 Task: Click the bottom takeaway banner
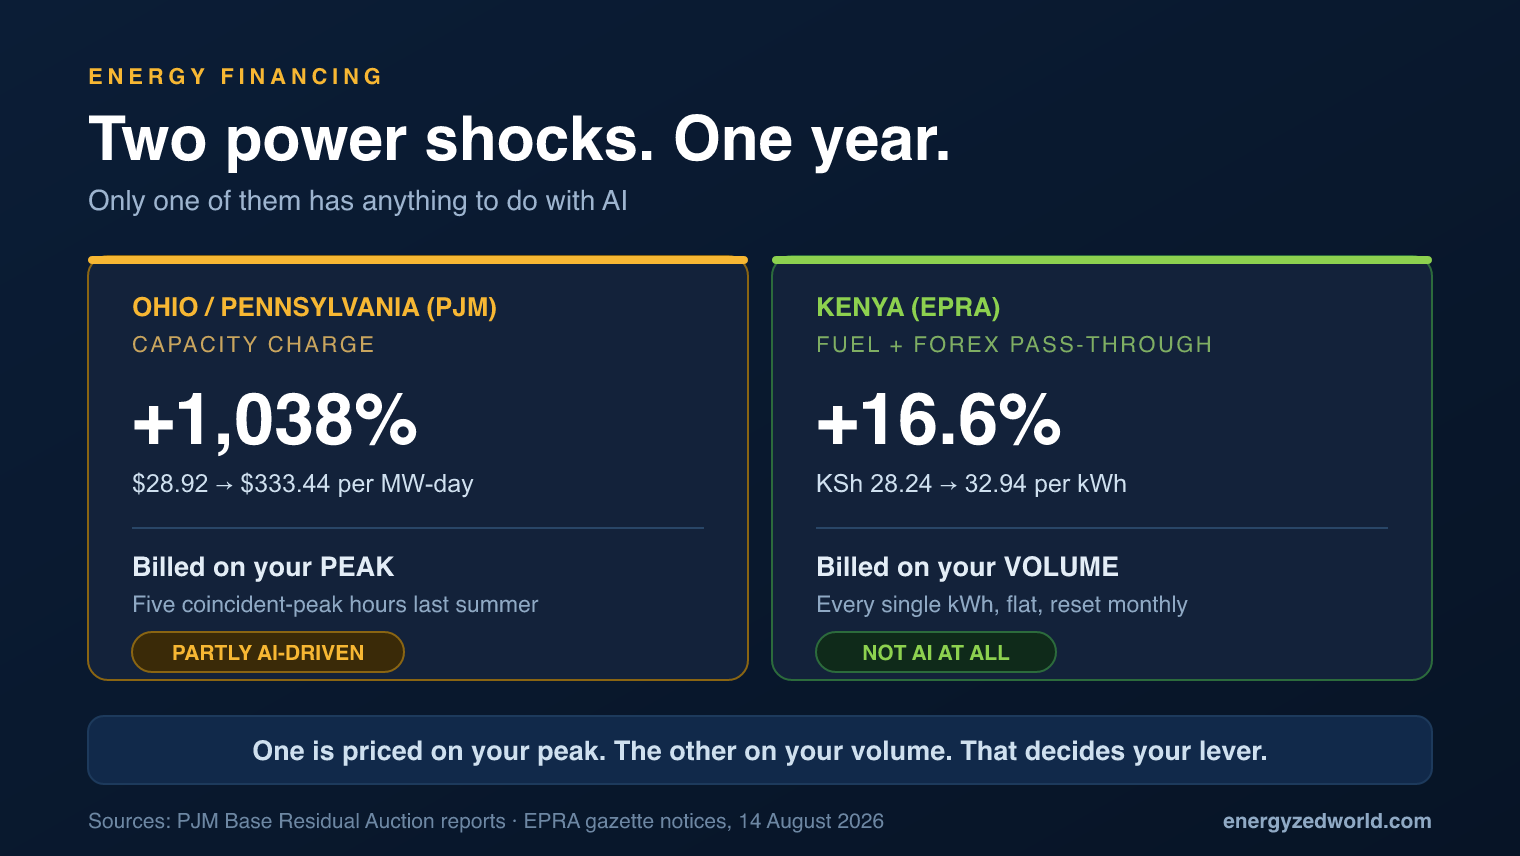[760, 750]
